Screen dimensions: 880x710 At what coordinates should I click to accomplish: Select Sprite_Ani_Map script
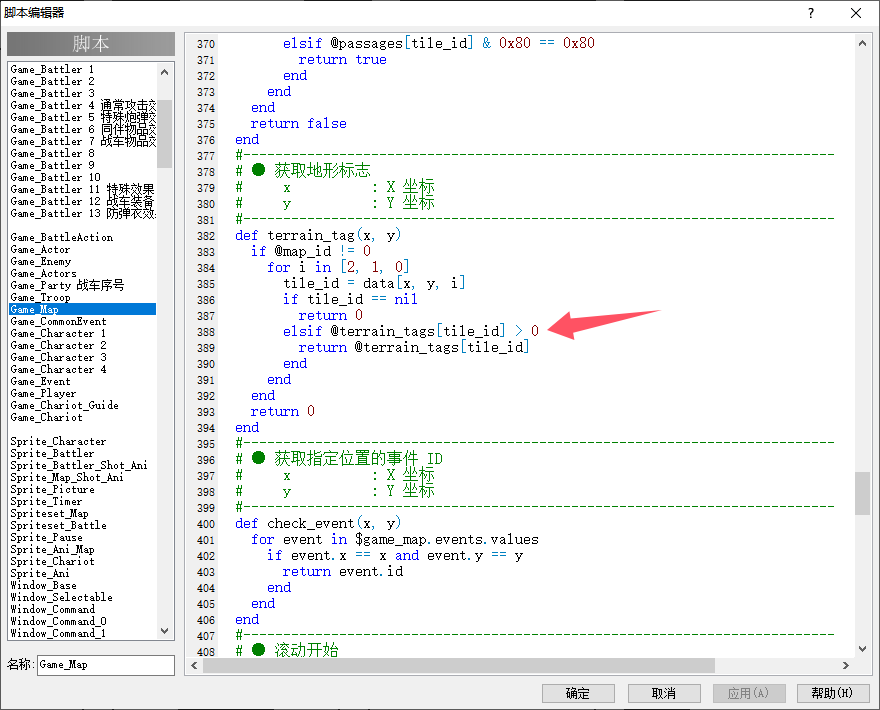click(52, 549)
